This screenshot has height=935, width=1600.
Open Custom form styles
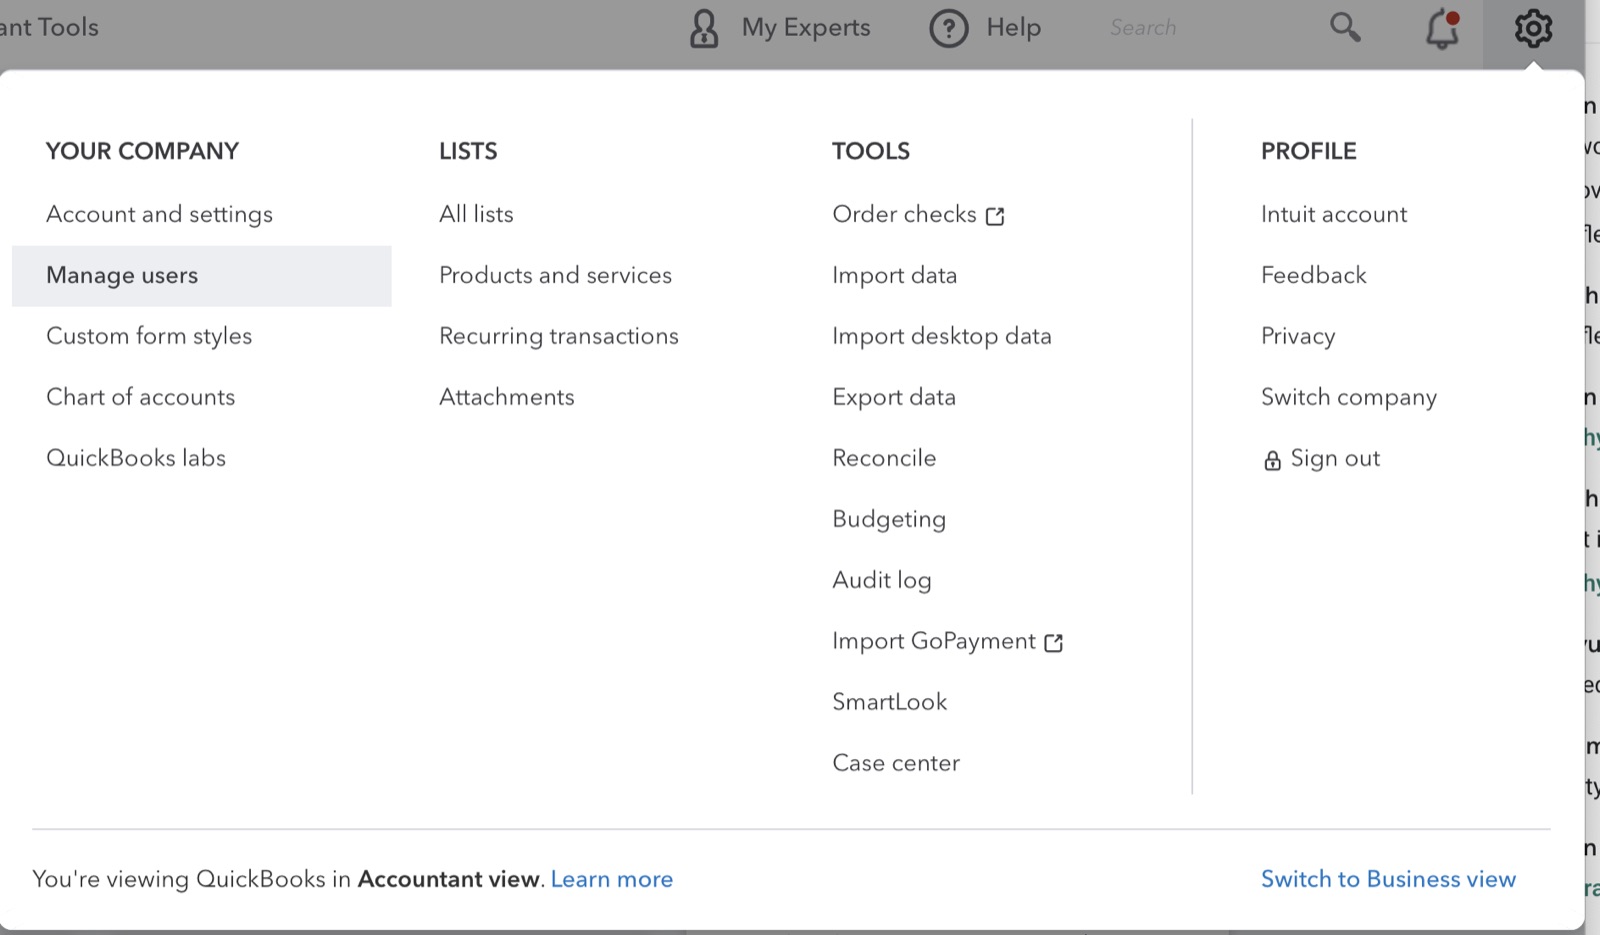[149, 336]
